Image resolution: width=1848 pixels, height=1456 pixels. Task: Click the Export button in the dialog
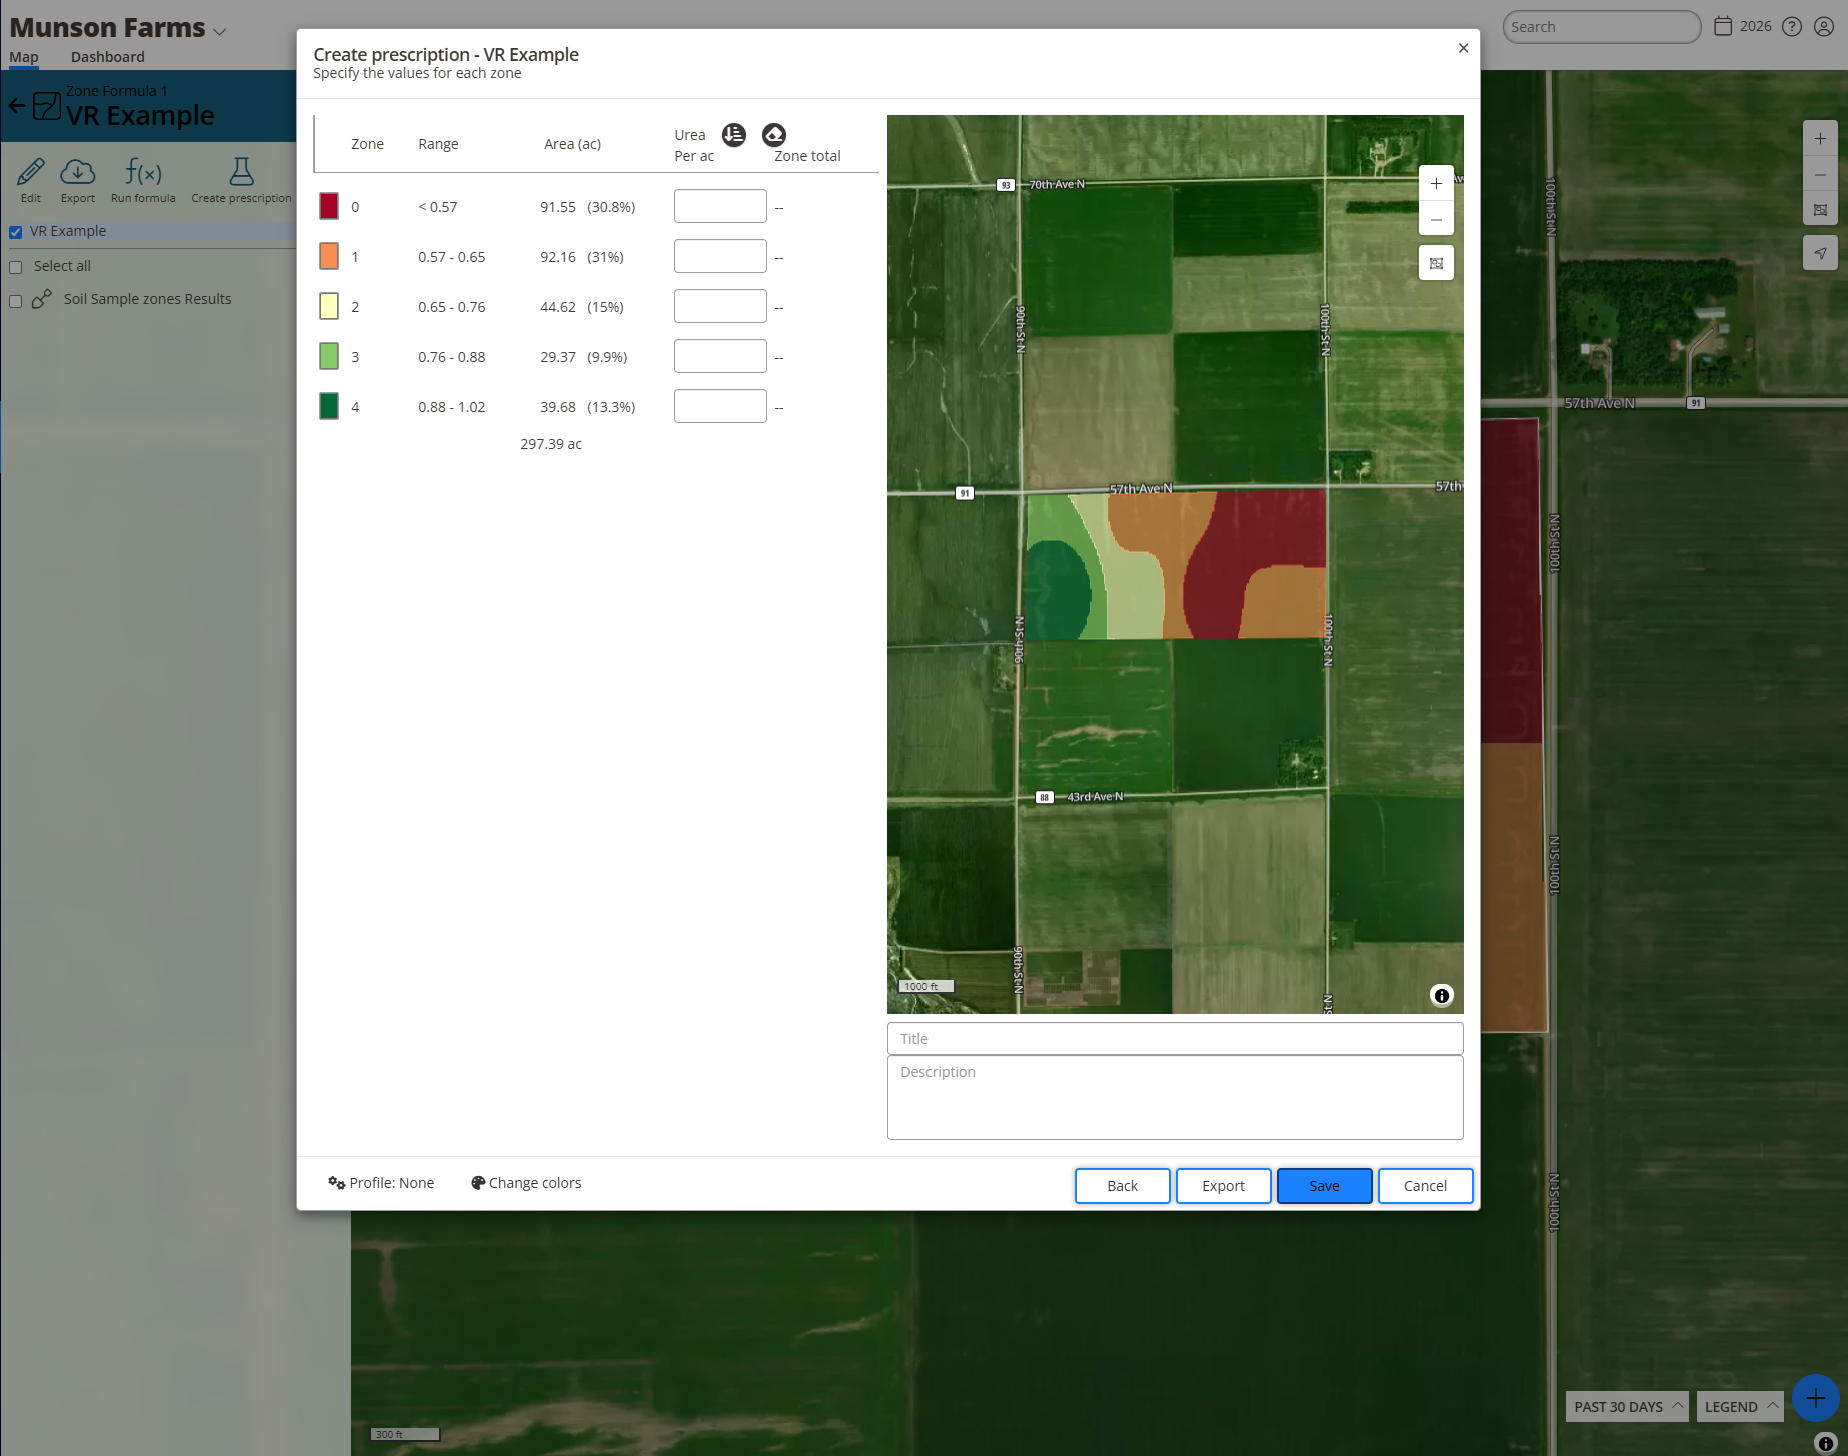(1223, 1186)
